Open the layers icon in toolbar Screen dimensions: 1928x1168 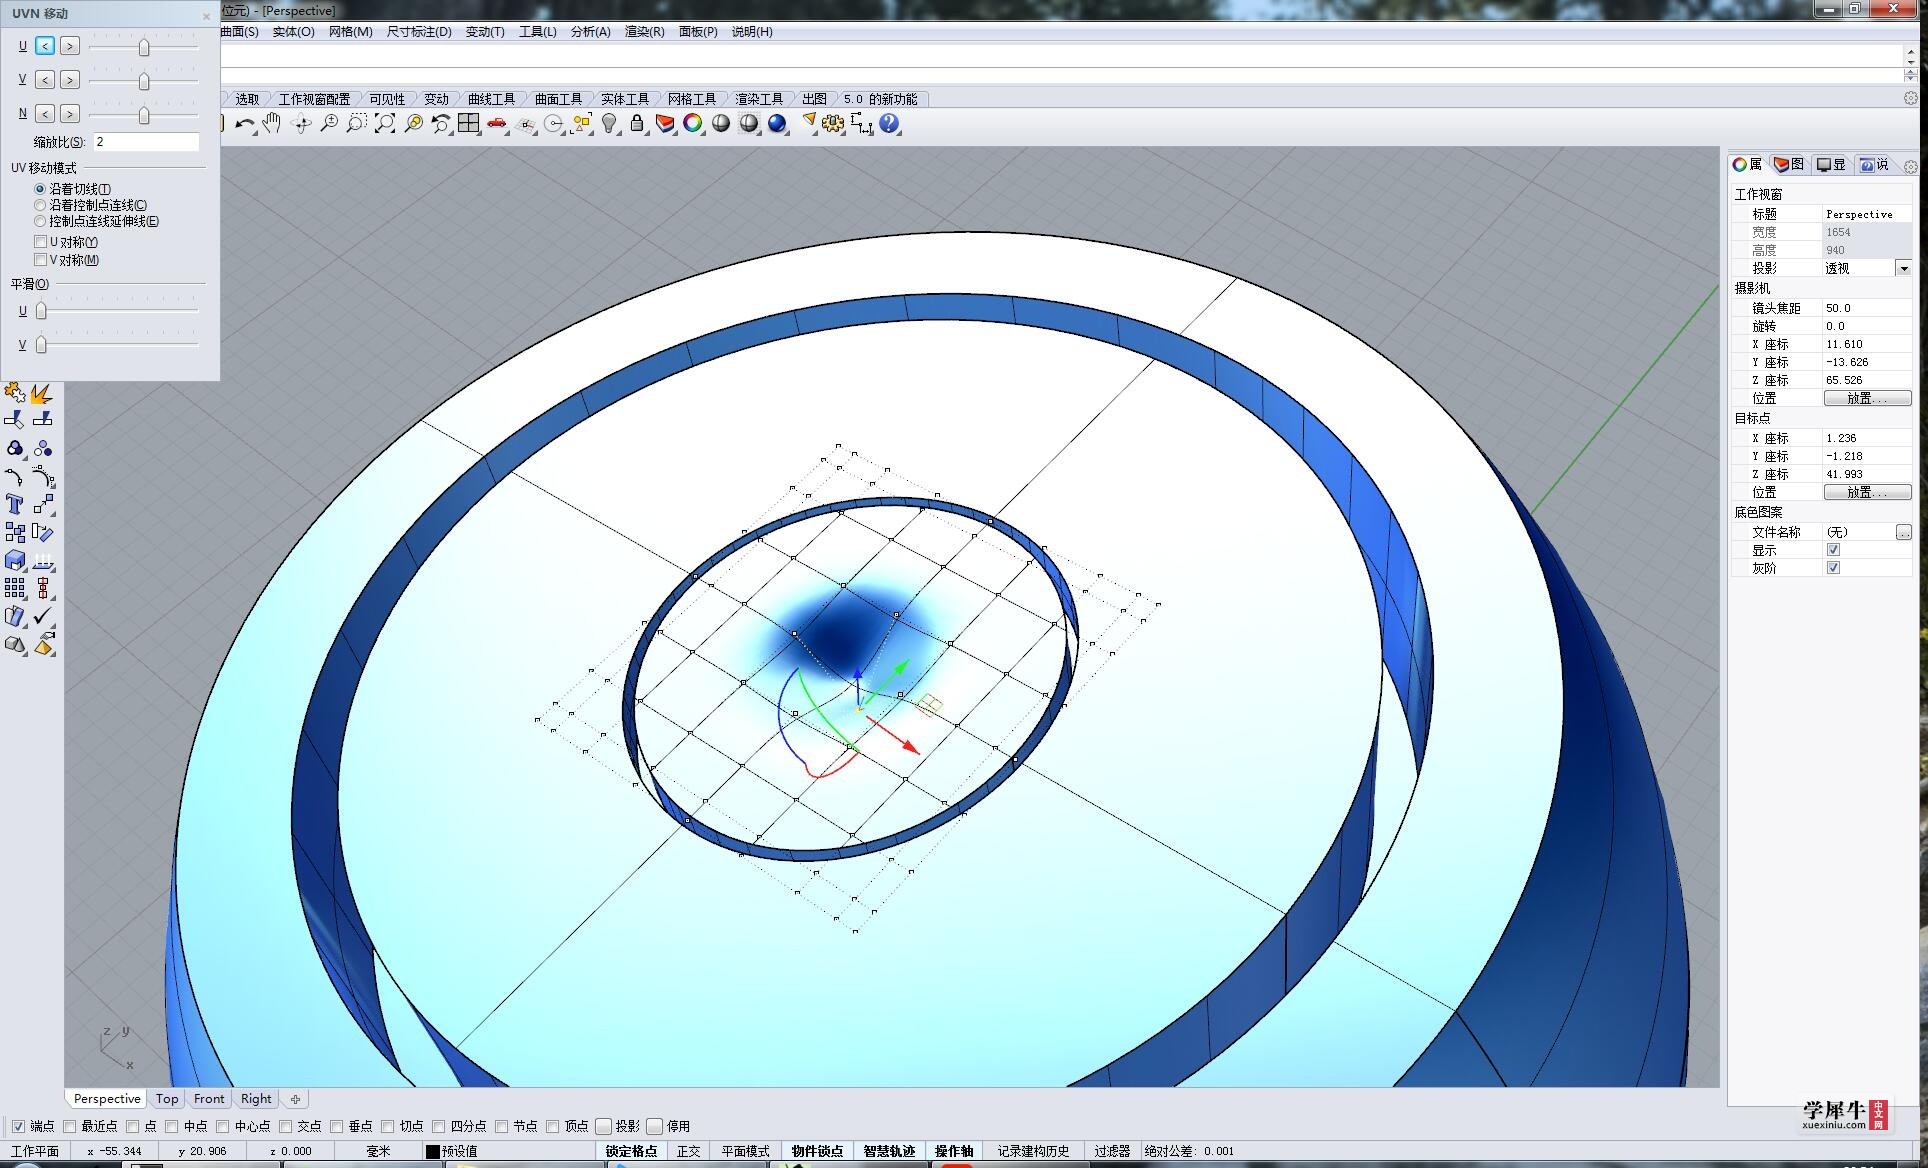coord(665,124)
